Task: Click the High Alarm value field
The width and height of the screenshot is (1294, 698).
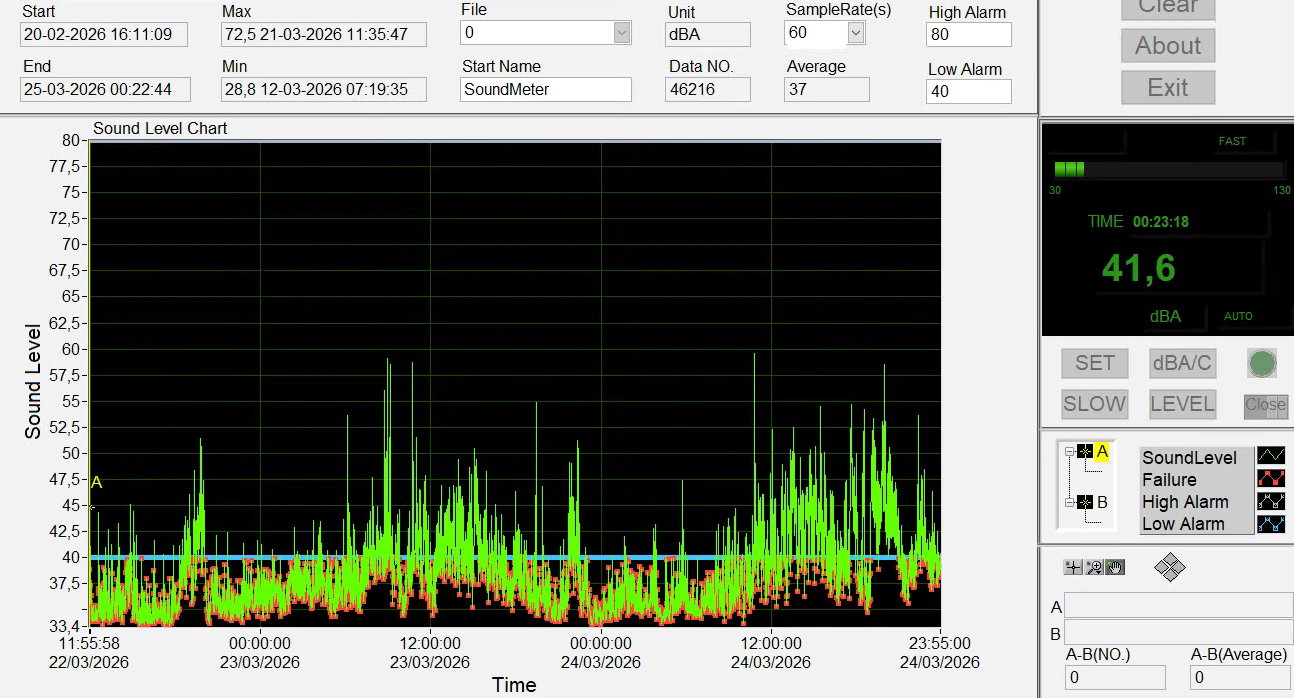Action: [x=968, y=35]
